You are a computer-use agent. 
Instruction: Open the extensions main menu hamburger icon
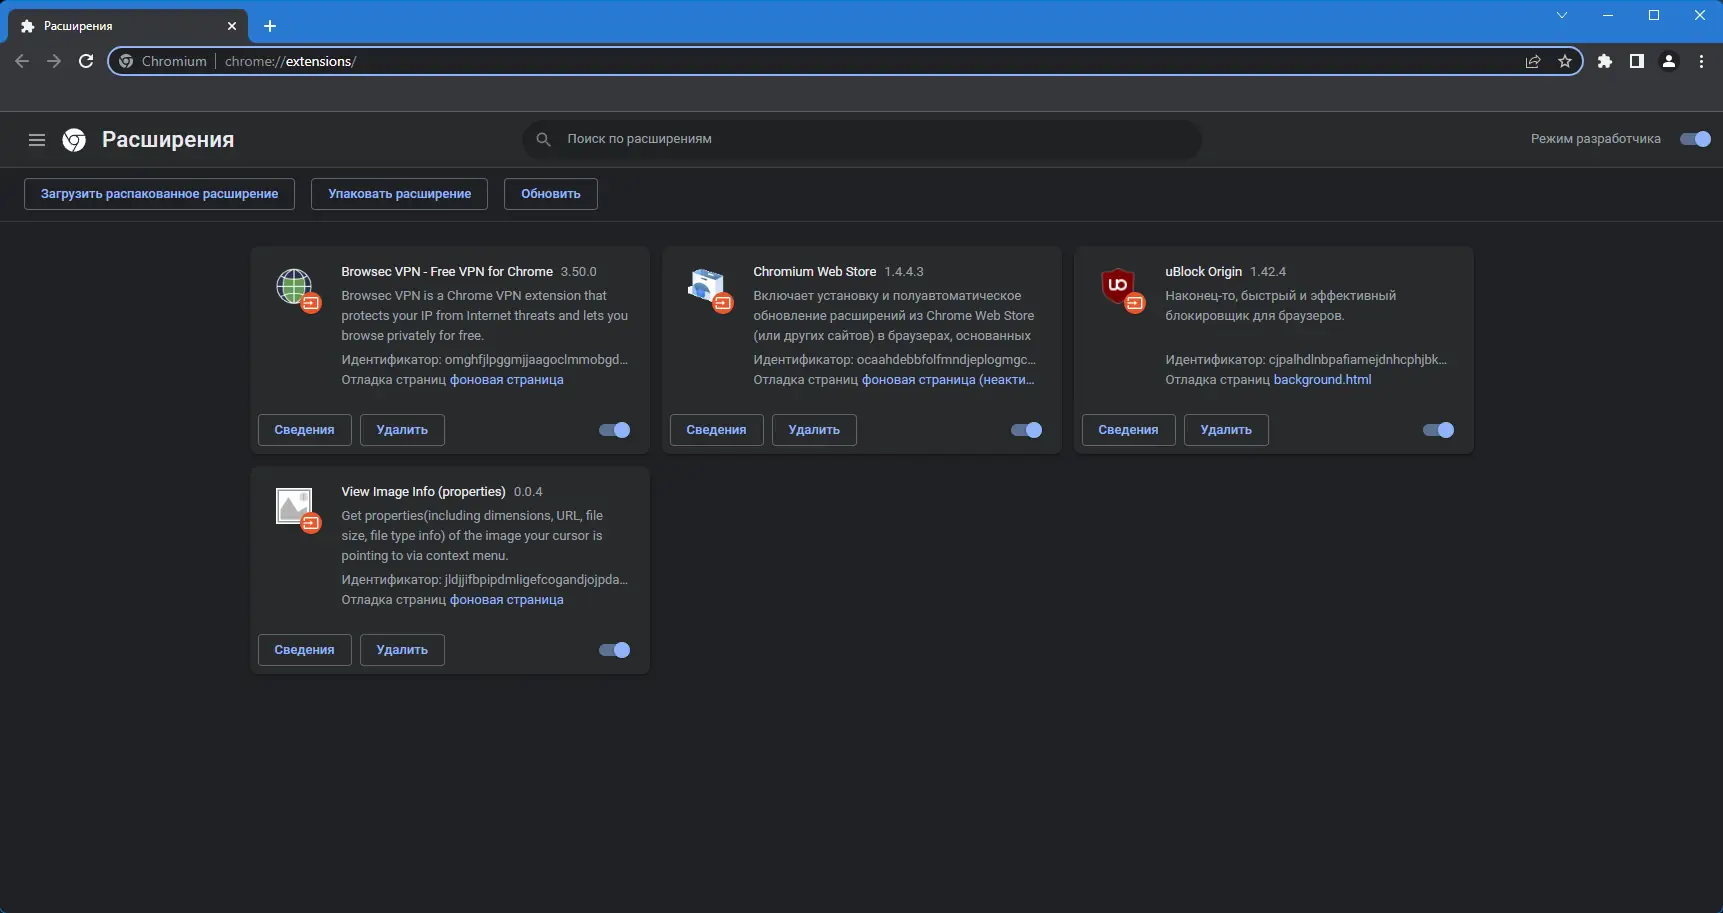[37, 140]
